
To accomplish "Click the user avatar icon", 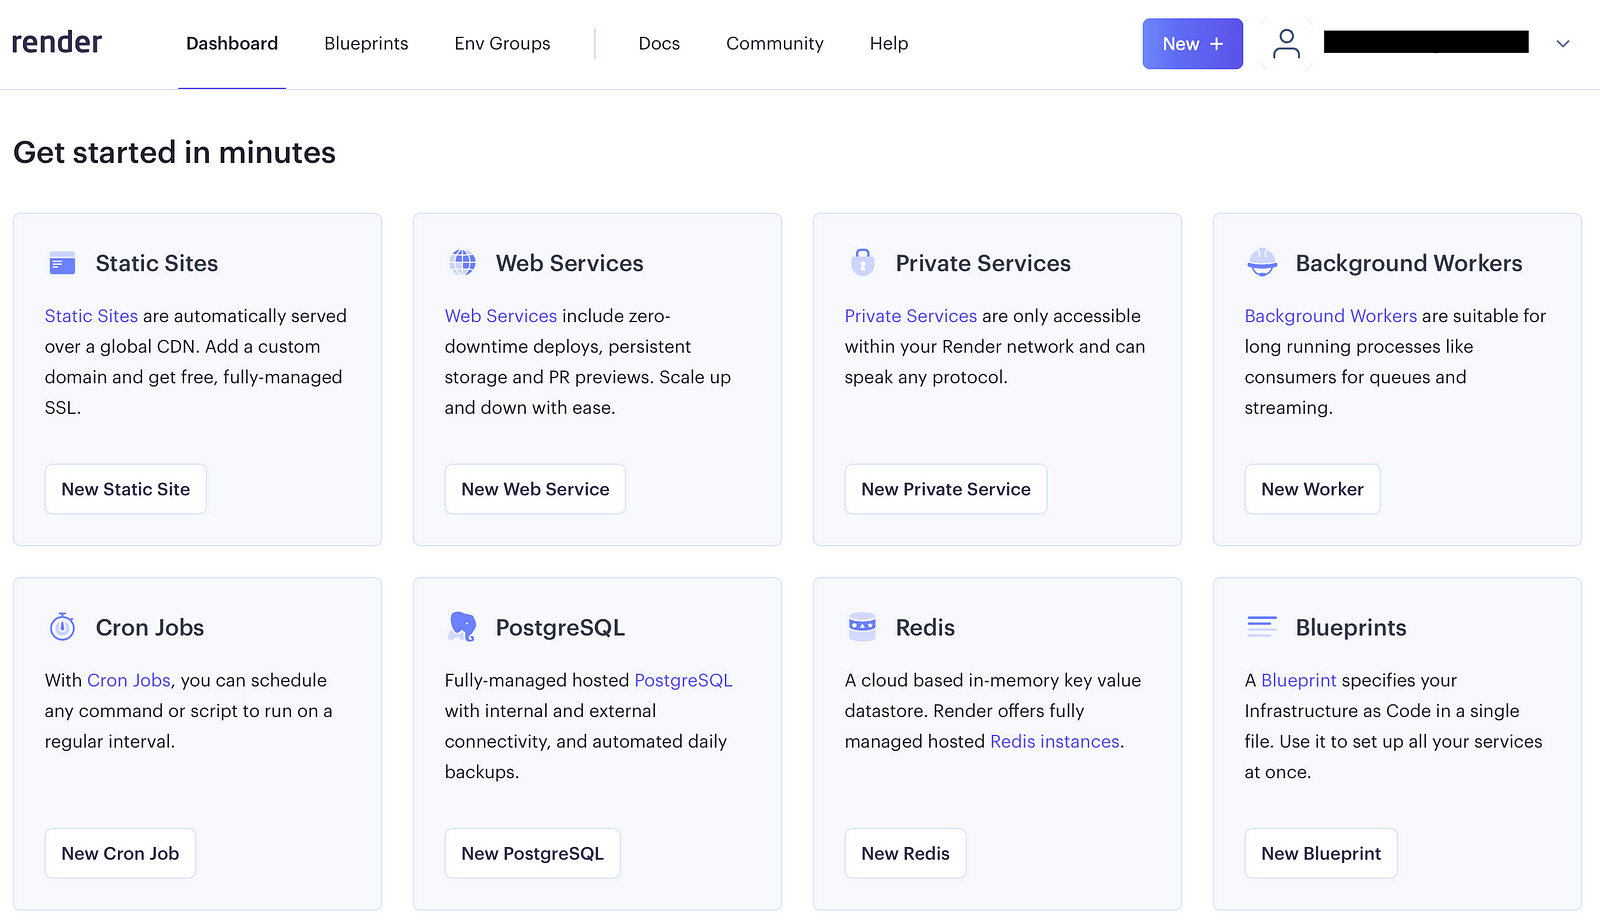I will click(1286, 44).
